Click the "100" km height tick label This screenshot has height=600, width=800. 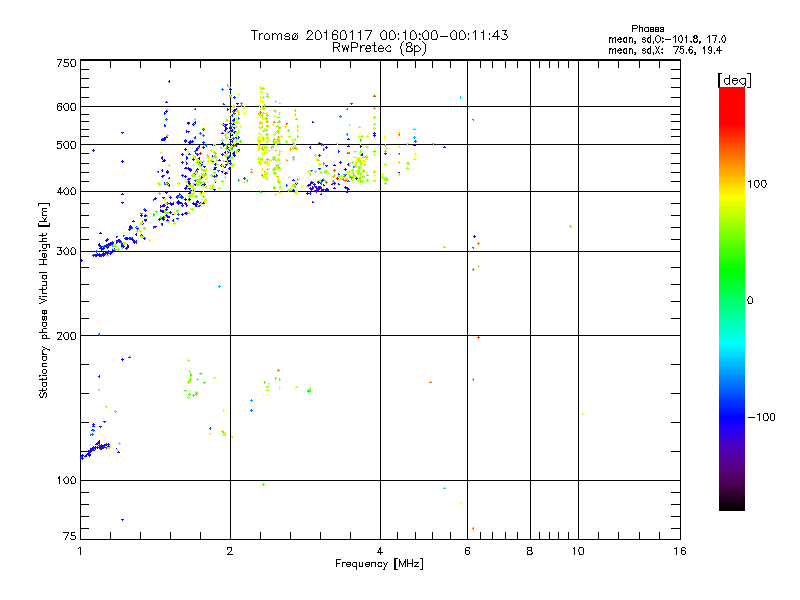click(66, 481)
